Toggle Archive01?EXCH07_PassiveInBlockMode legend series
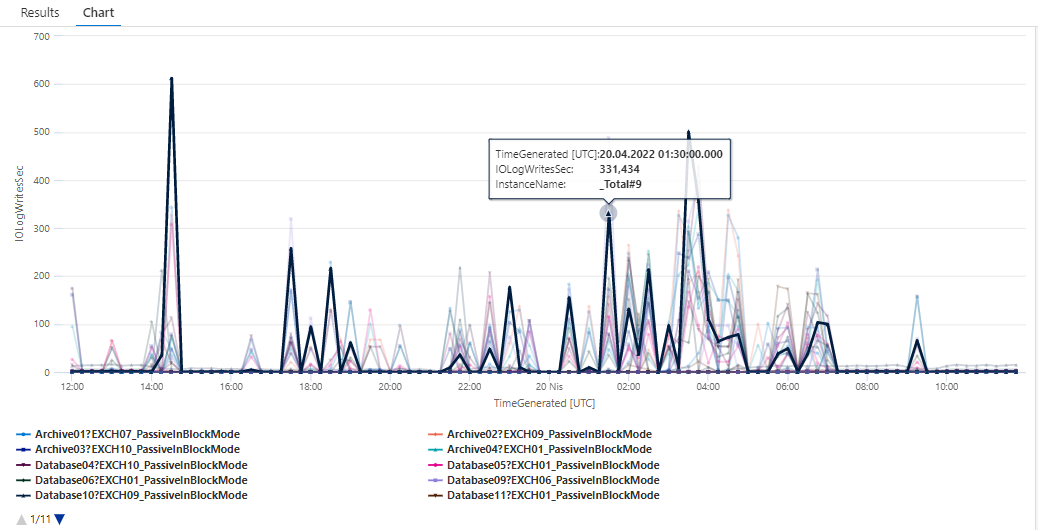This screenshot has width=1038, height=530. 128,435
